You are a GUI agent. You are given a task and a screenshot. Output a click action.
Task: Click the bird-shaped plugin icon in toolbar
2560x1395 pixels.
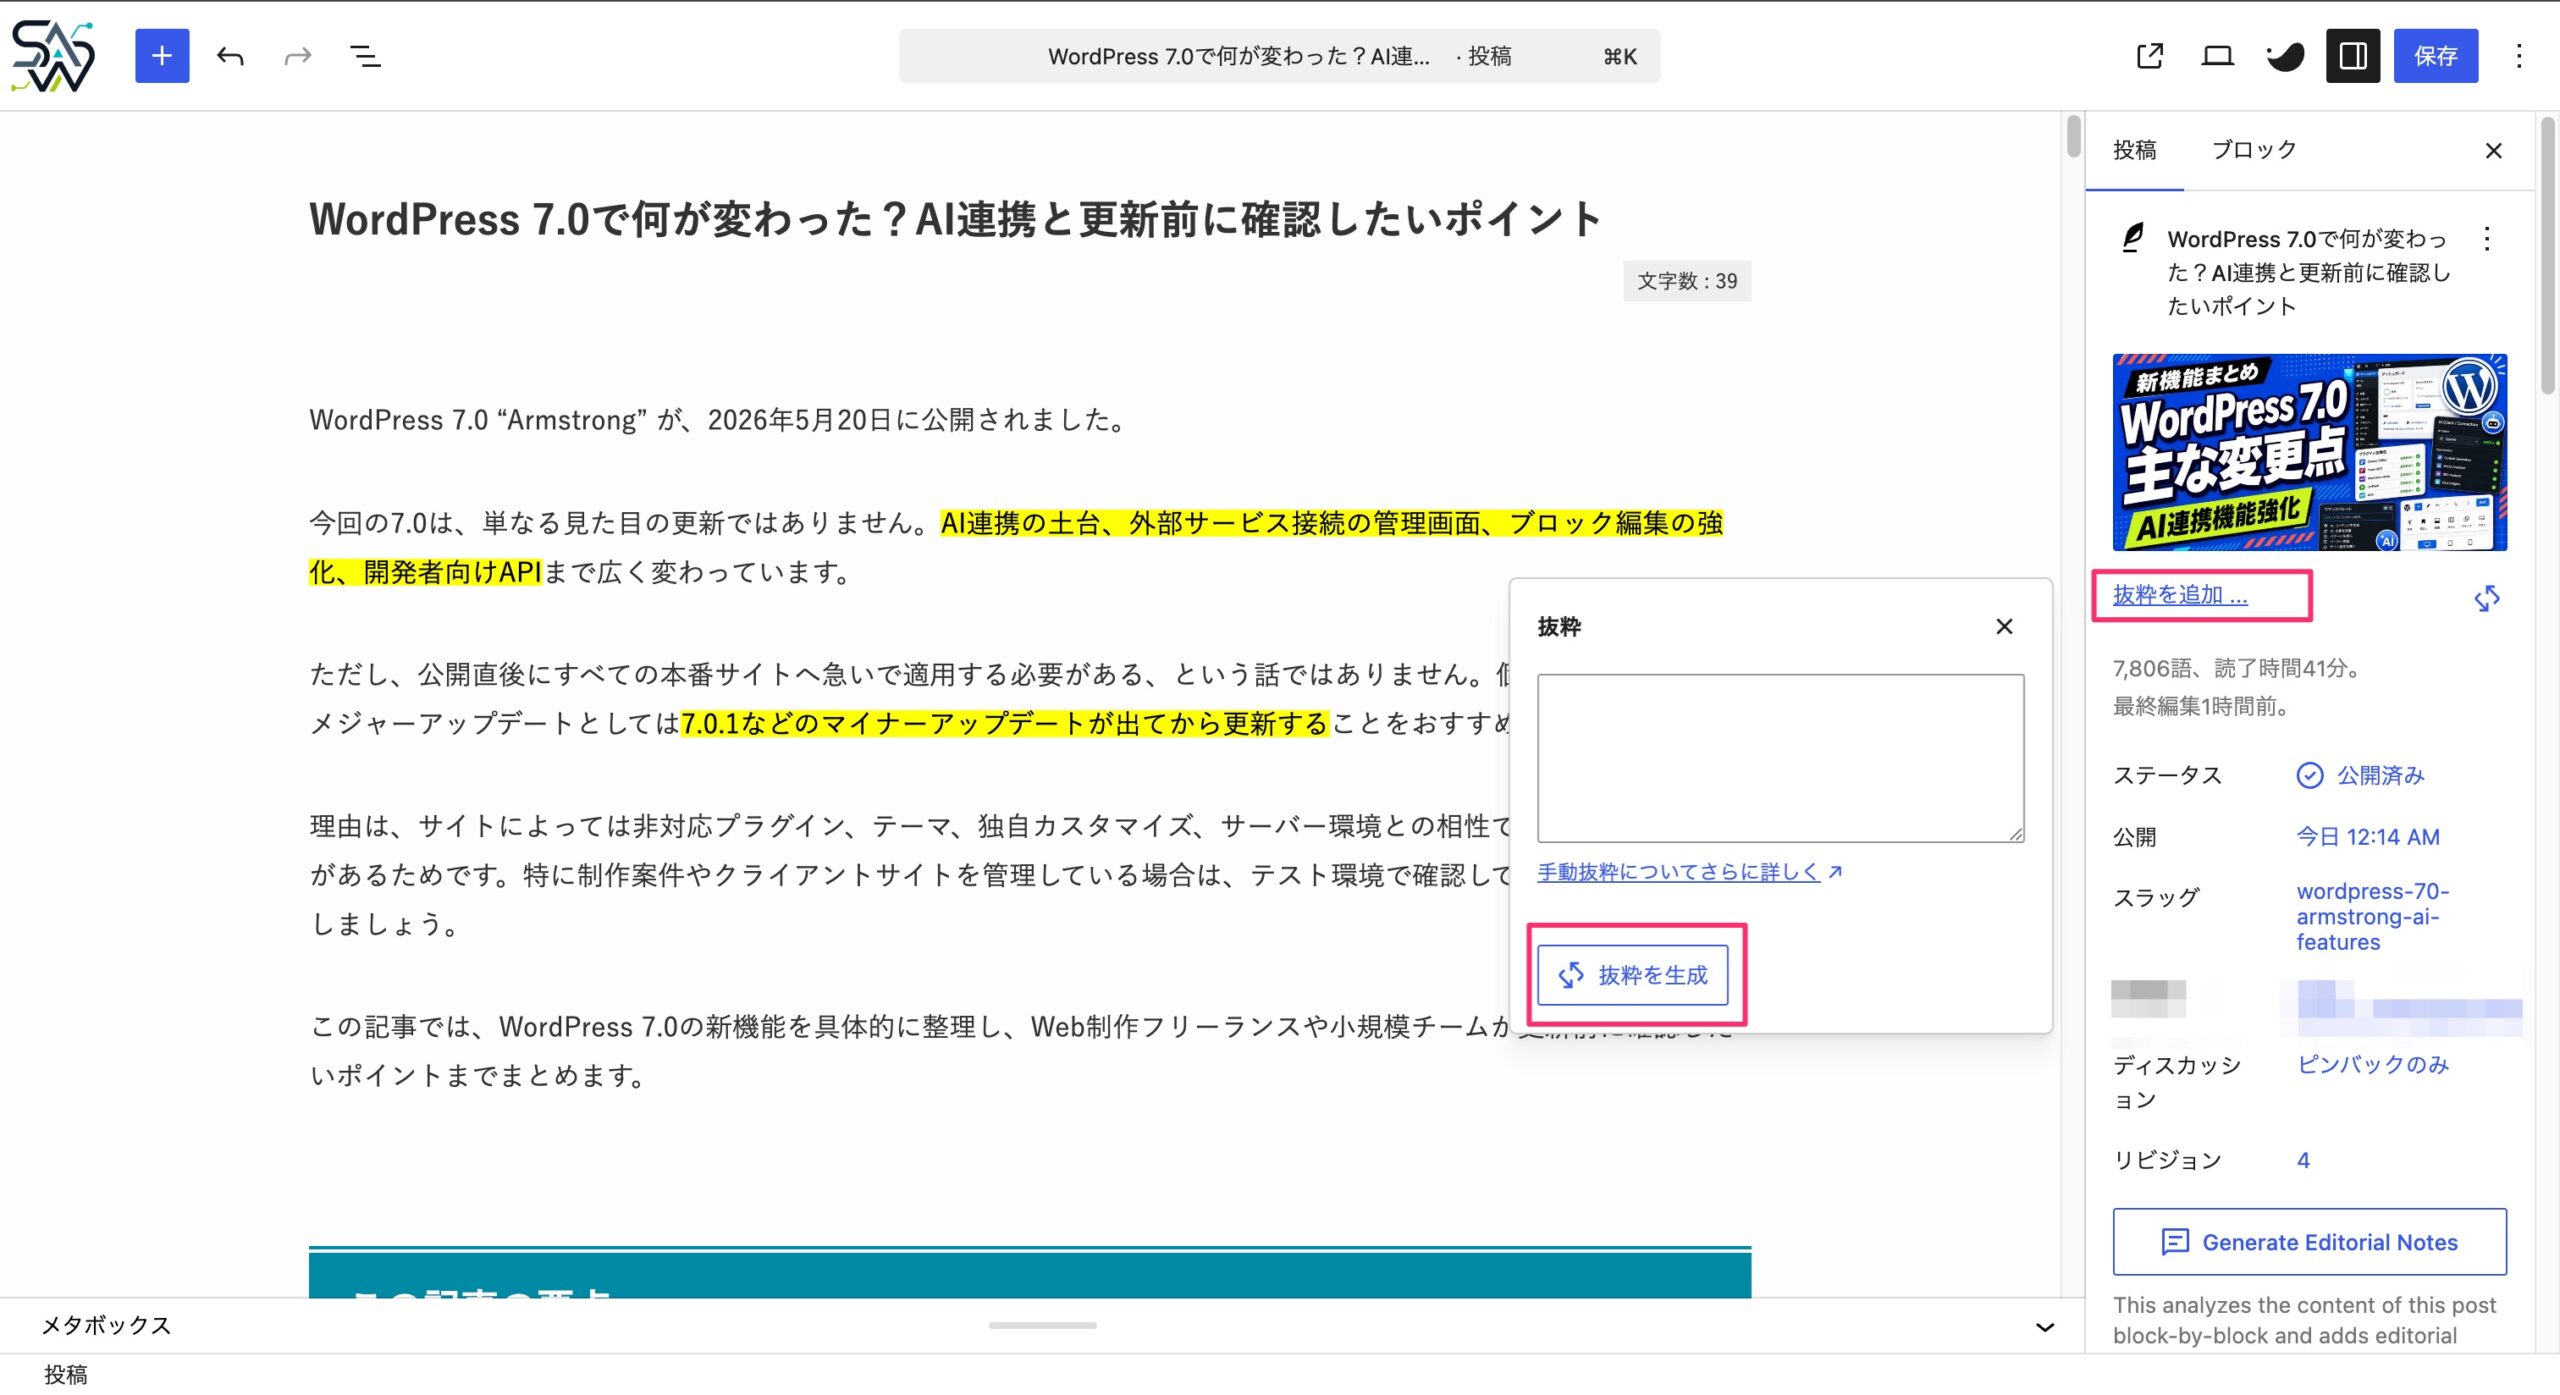tap(2285, 56)
